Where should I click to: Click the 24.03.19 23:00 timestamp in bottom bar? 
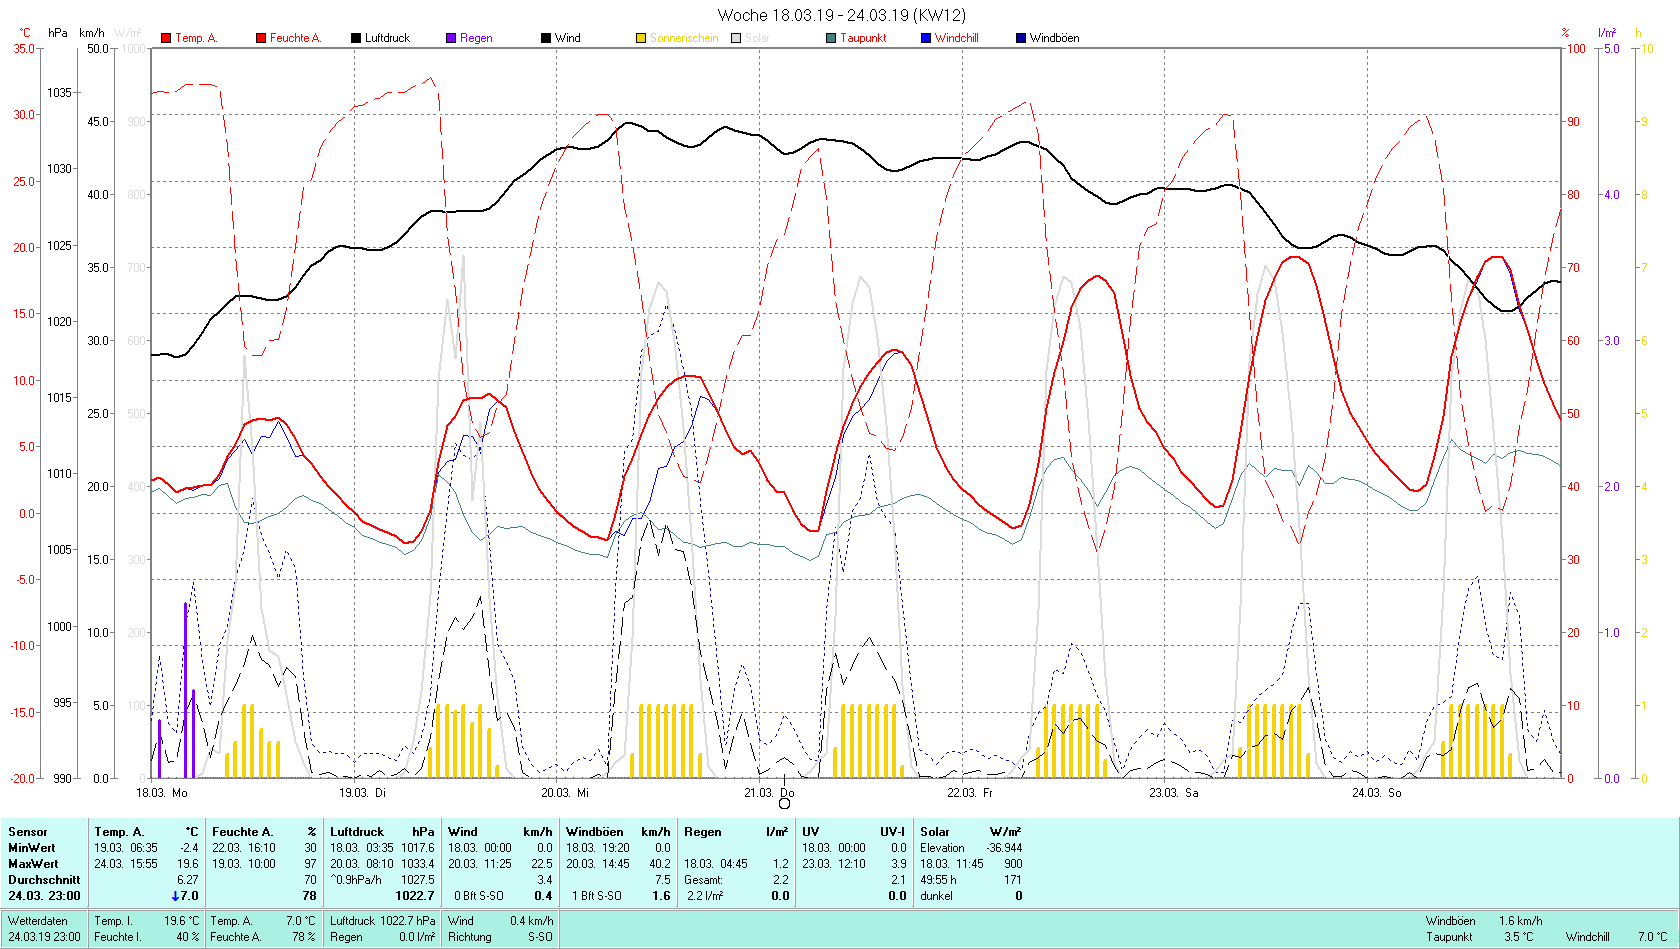point(44,937)
